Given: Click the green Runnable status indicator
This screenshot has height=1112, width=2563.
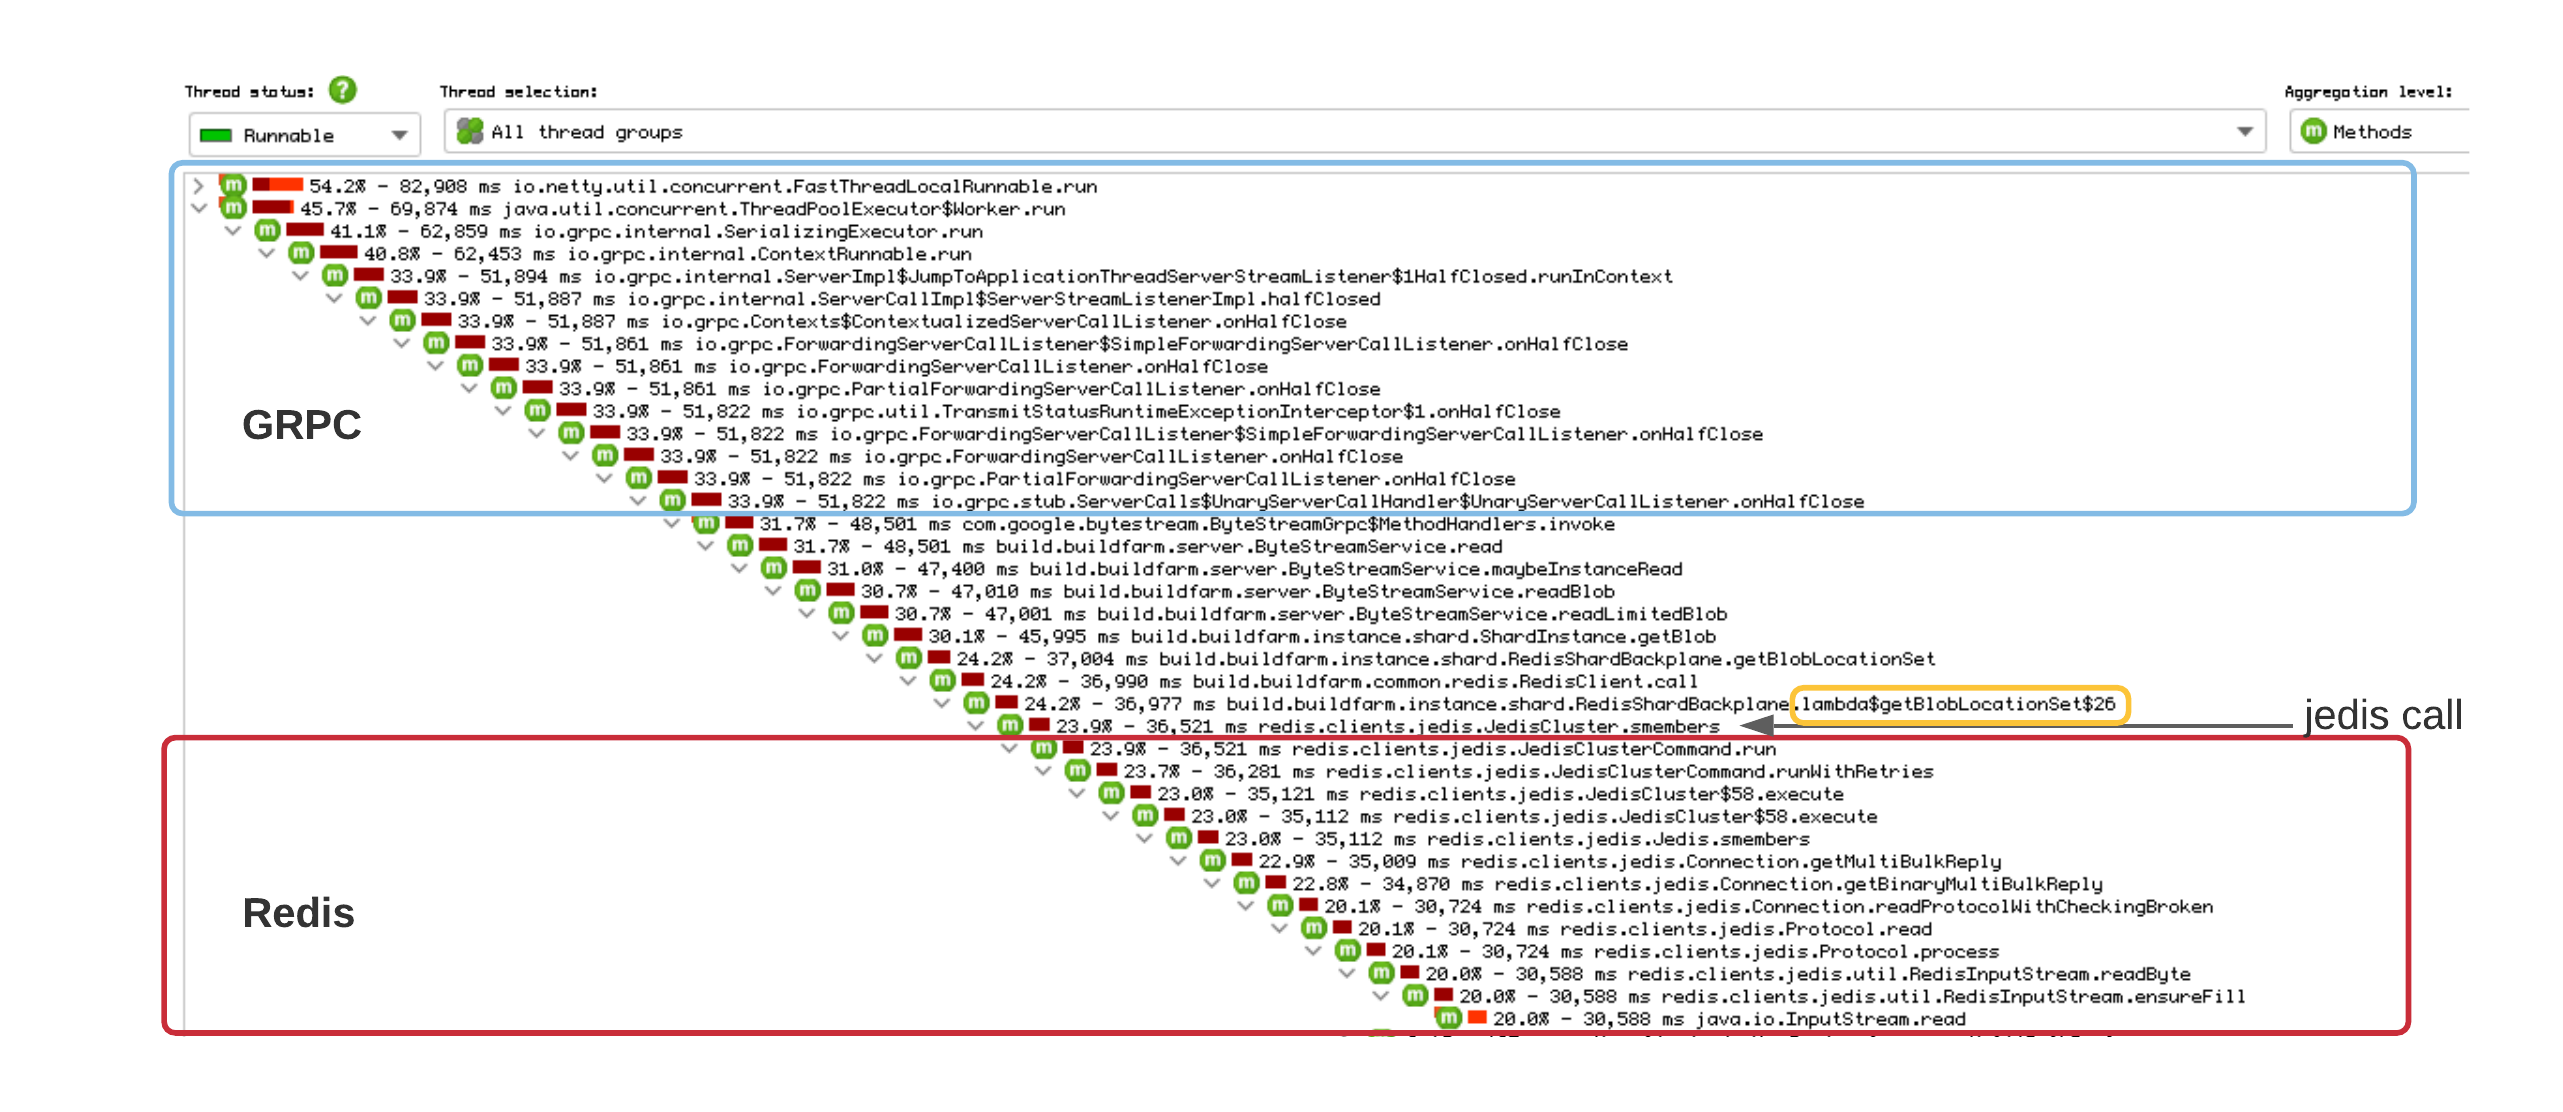Looking at the screenshot, I should (218, 134).
